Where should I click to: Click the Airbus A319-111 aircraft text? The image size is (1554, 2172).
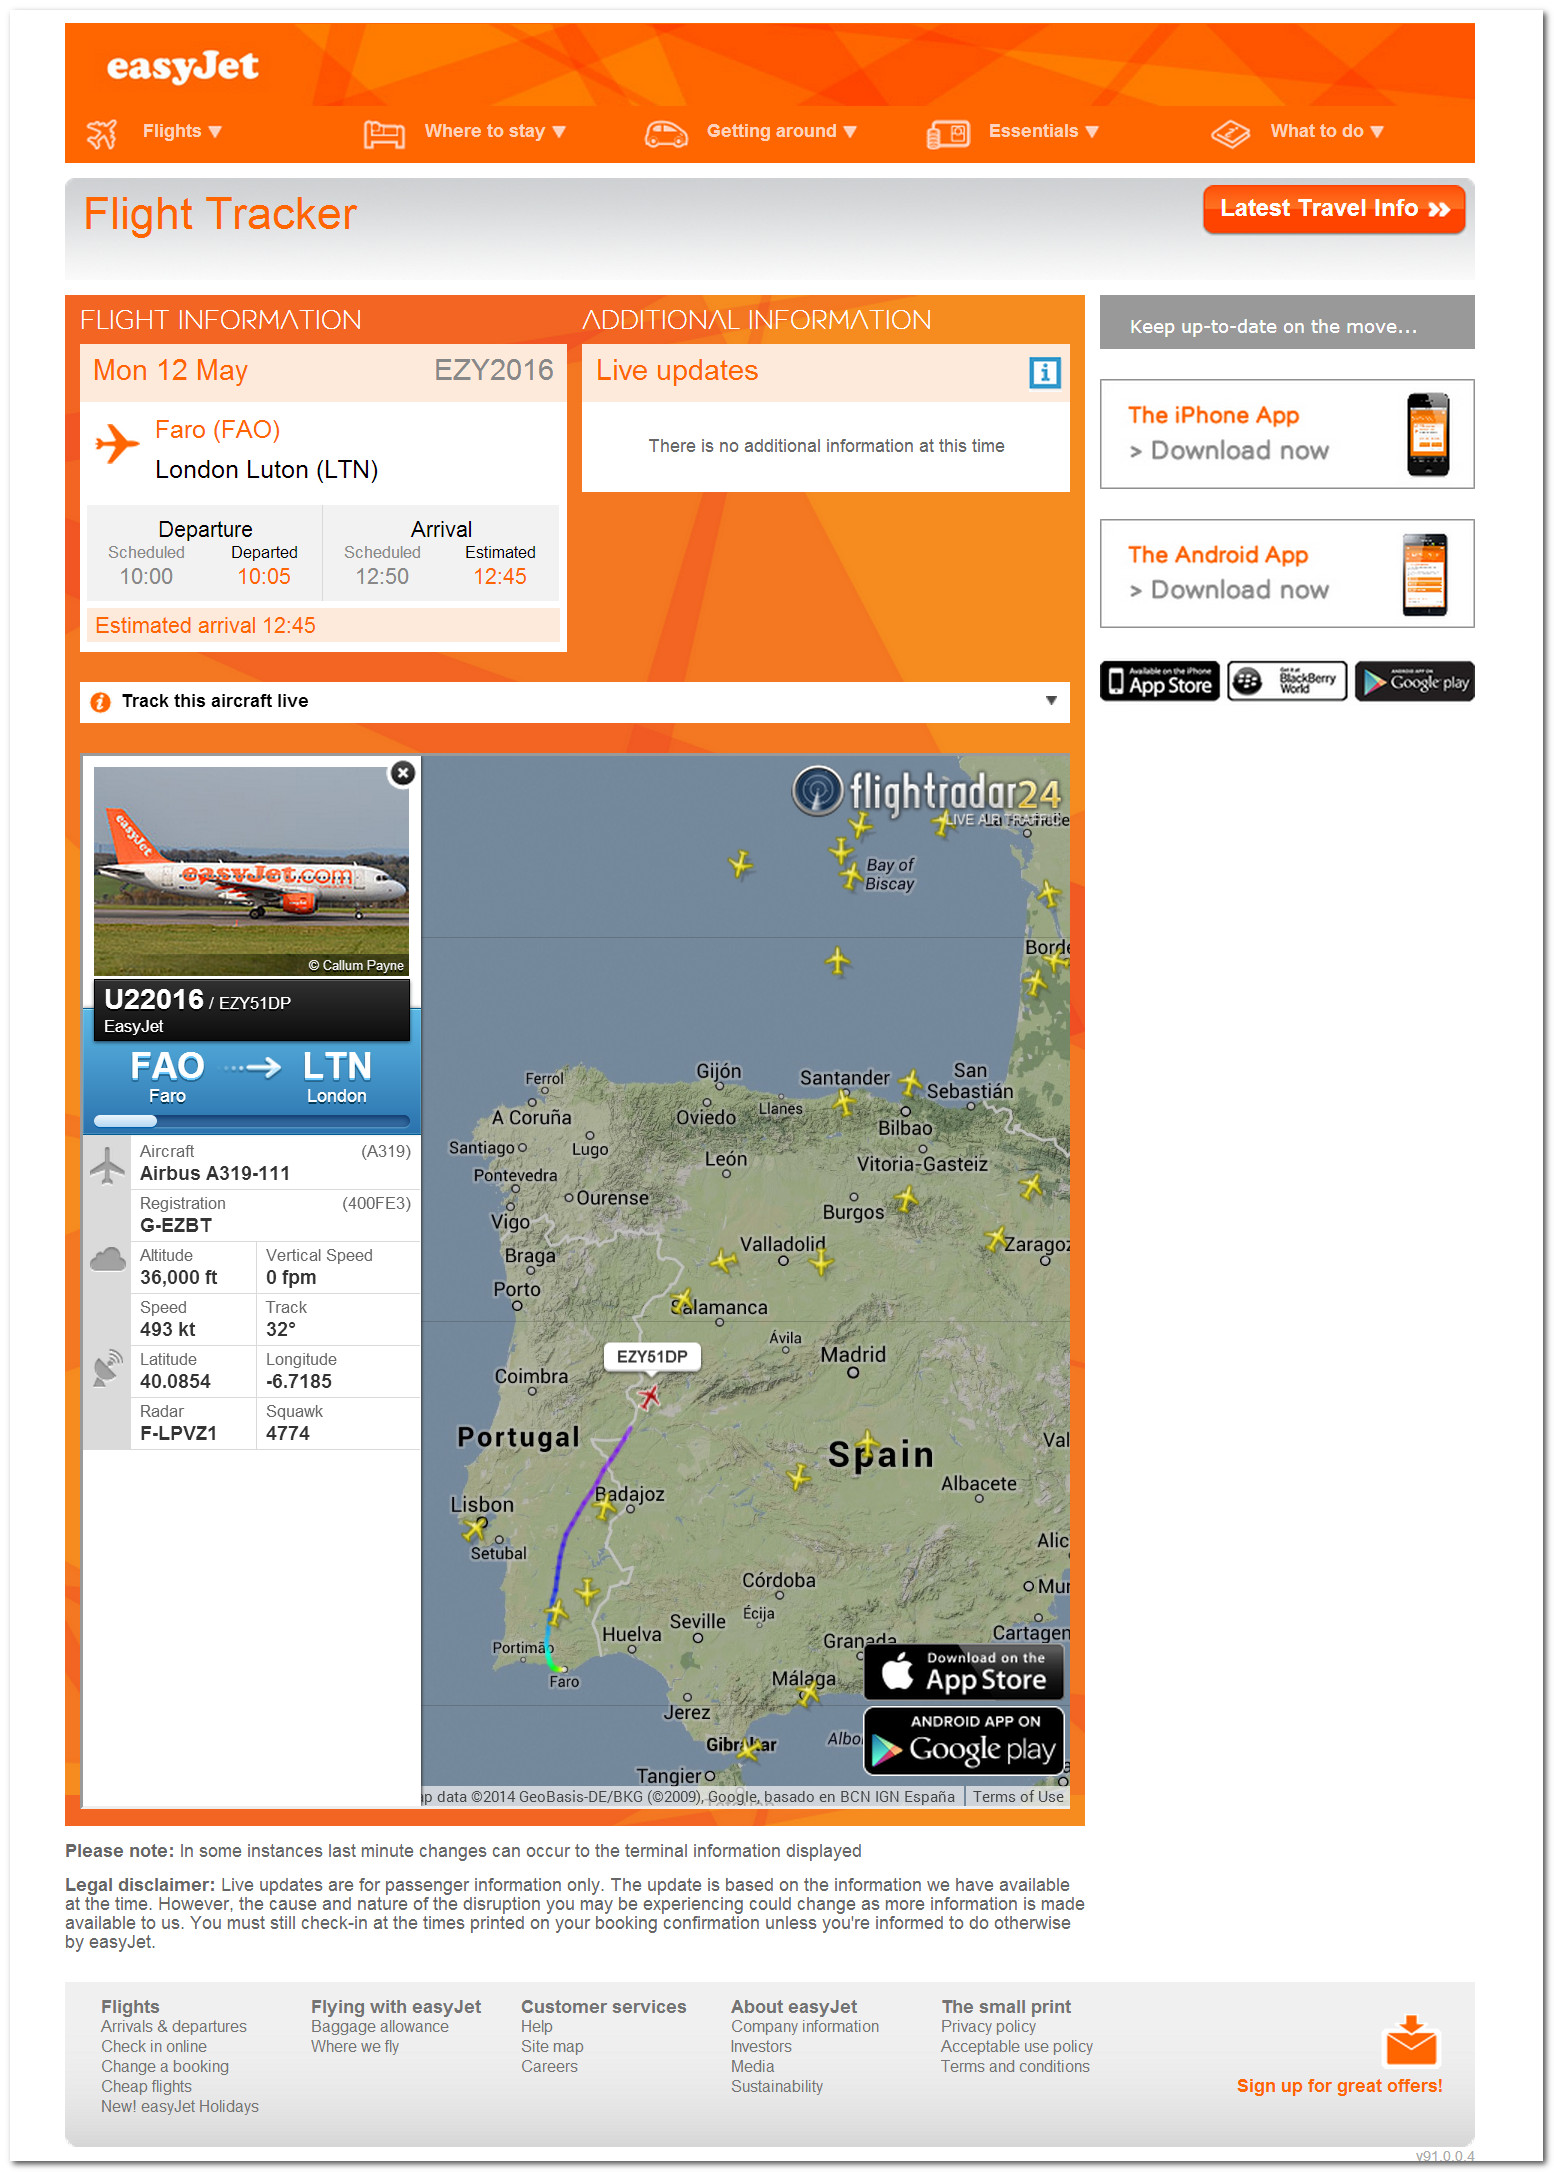(215, 1174)
